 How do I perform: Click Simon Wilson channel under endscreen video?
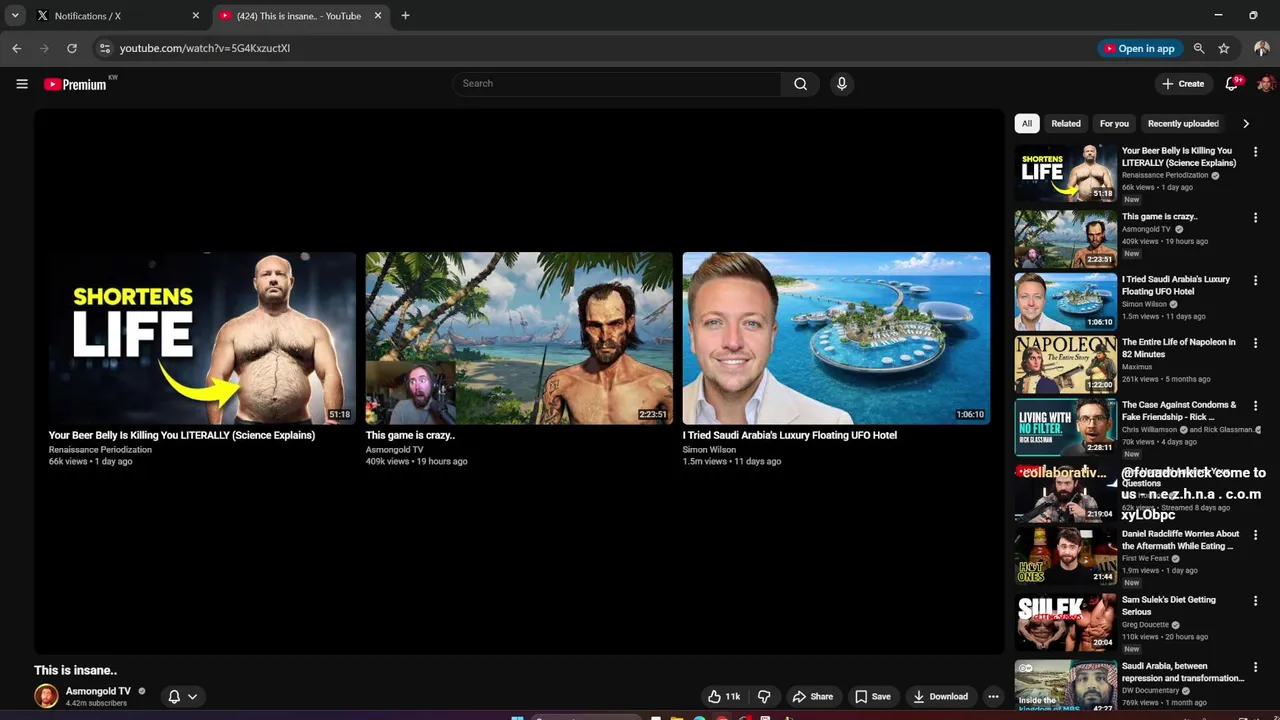click(x=709, y=450)
